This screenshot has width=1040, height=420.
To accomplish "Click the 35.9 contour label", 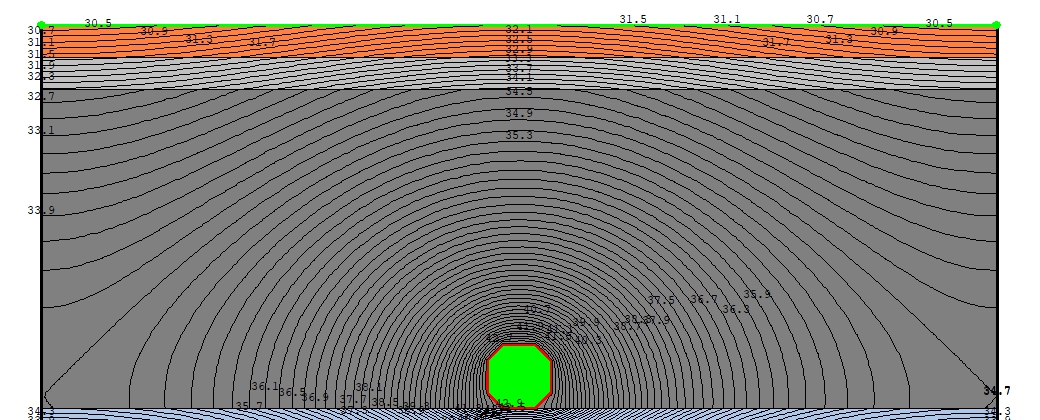I will (757, 295).
